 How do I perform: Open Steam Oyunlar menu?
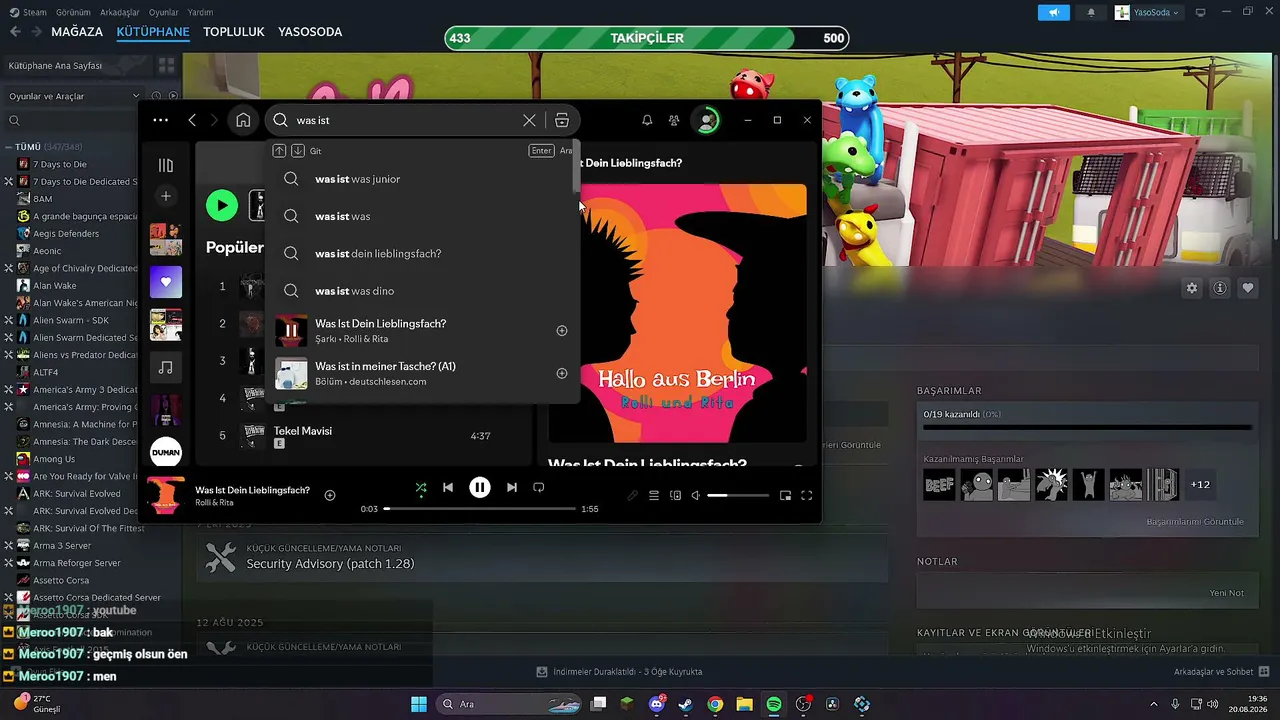point(164,12)
